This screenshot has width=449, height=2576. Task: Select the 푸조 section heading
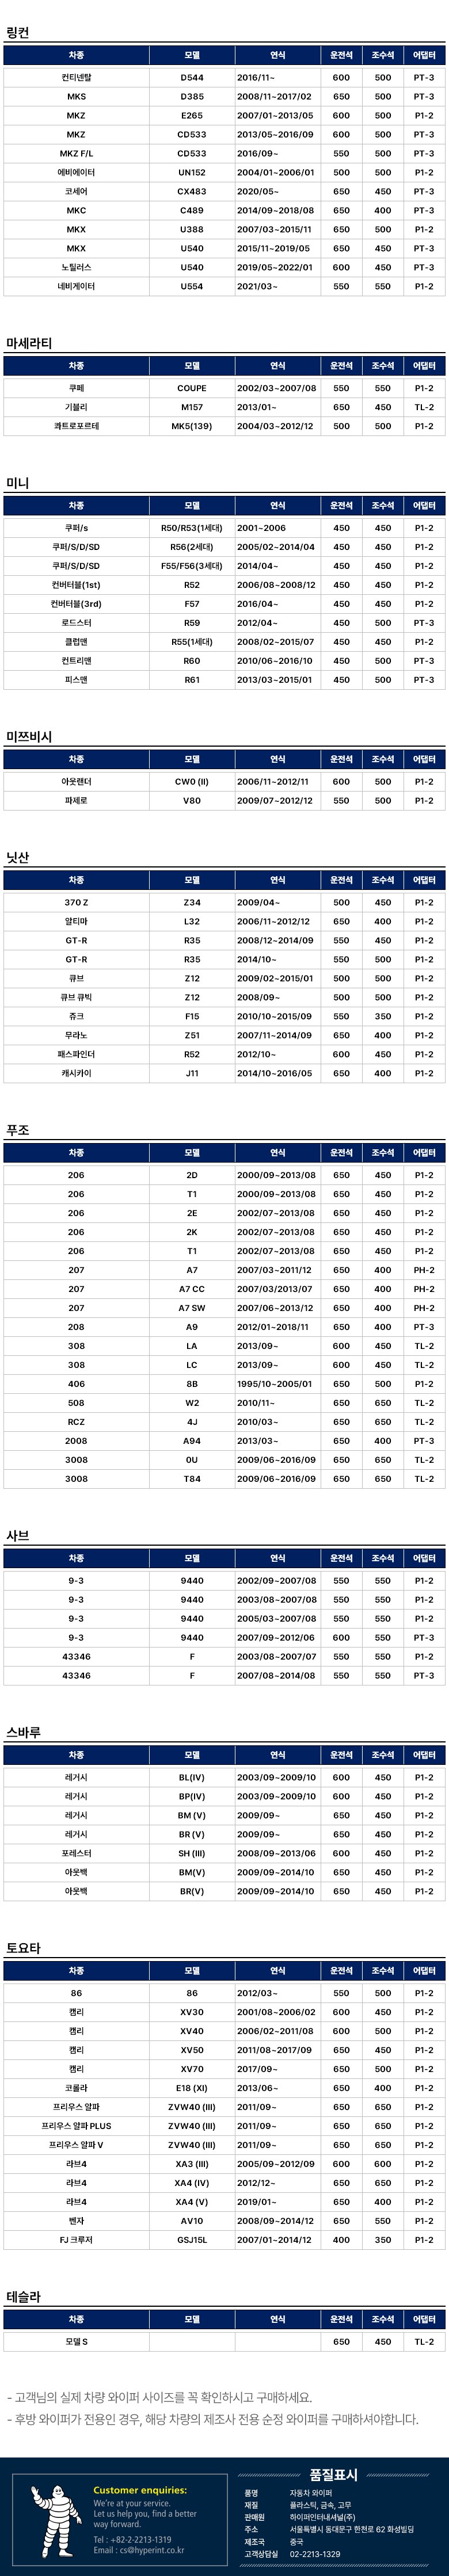click(18, 1130)
